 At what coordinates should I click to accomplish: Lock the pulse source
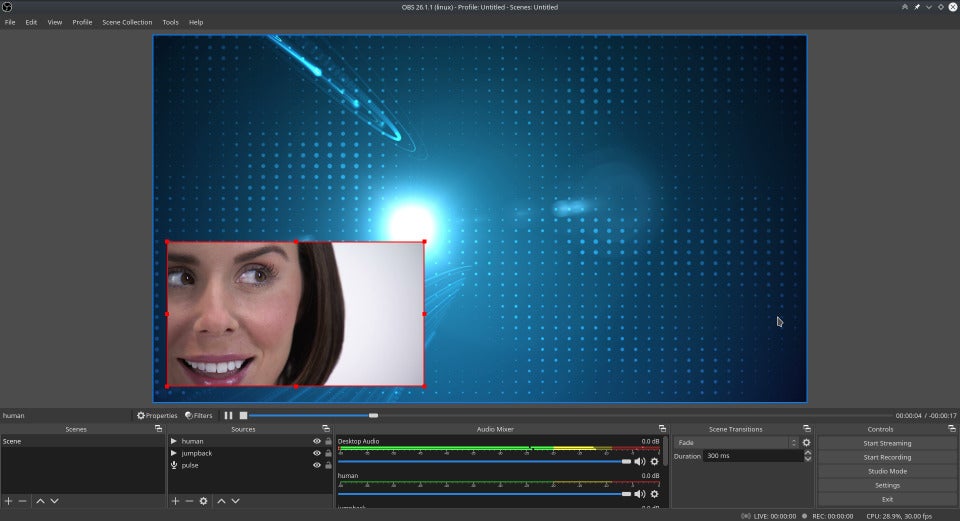(328, 465)
